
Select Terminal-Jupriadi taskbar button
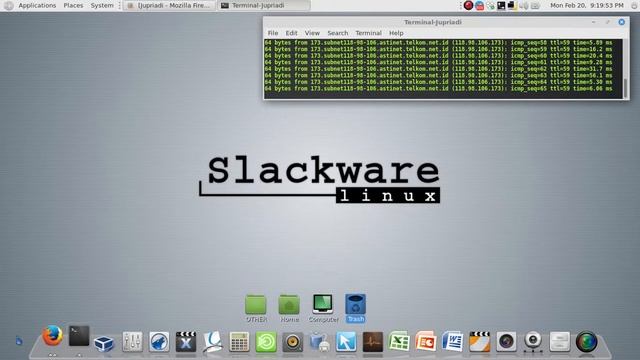pos(263,6)
